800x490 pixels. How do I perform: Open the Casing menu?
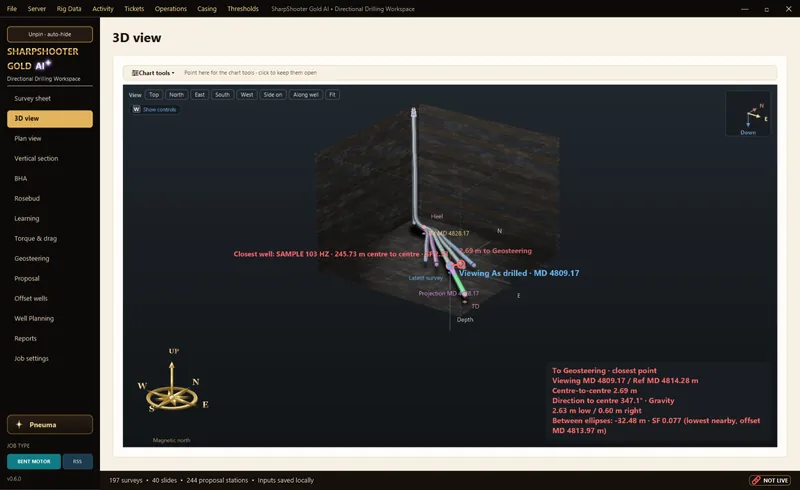(x=207, y=9)
